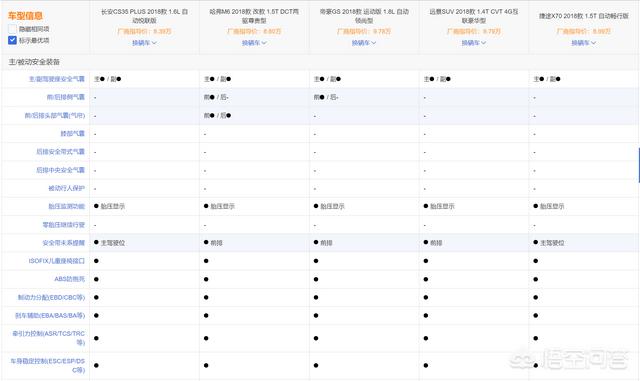Check the 隐藏相同项 checkbox
Screen dimensions: 640x381
click(12, 29)
